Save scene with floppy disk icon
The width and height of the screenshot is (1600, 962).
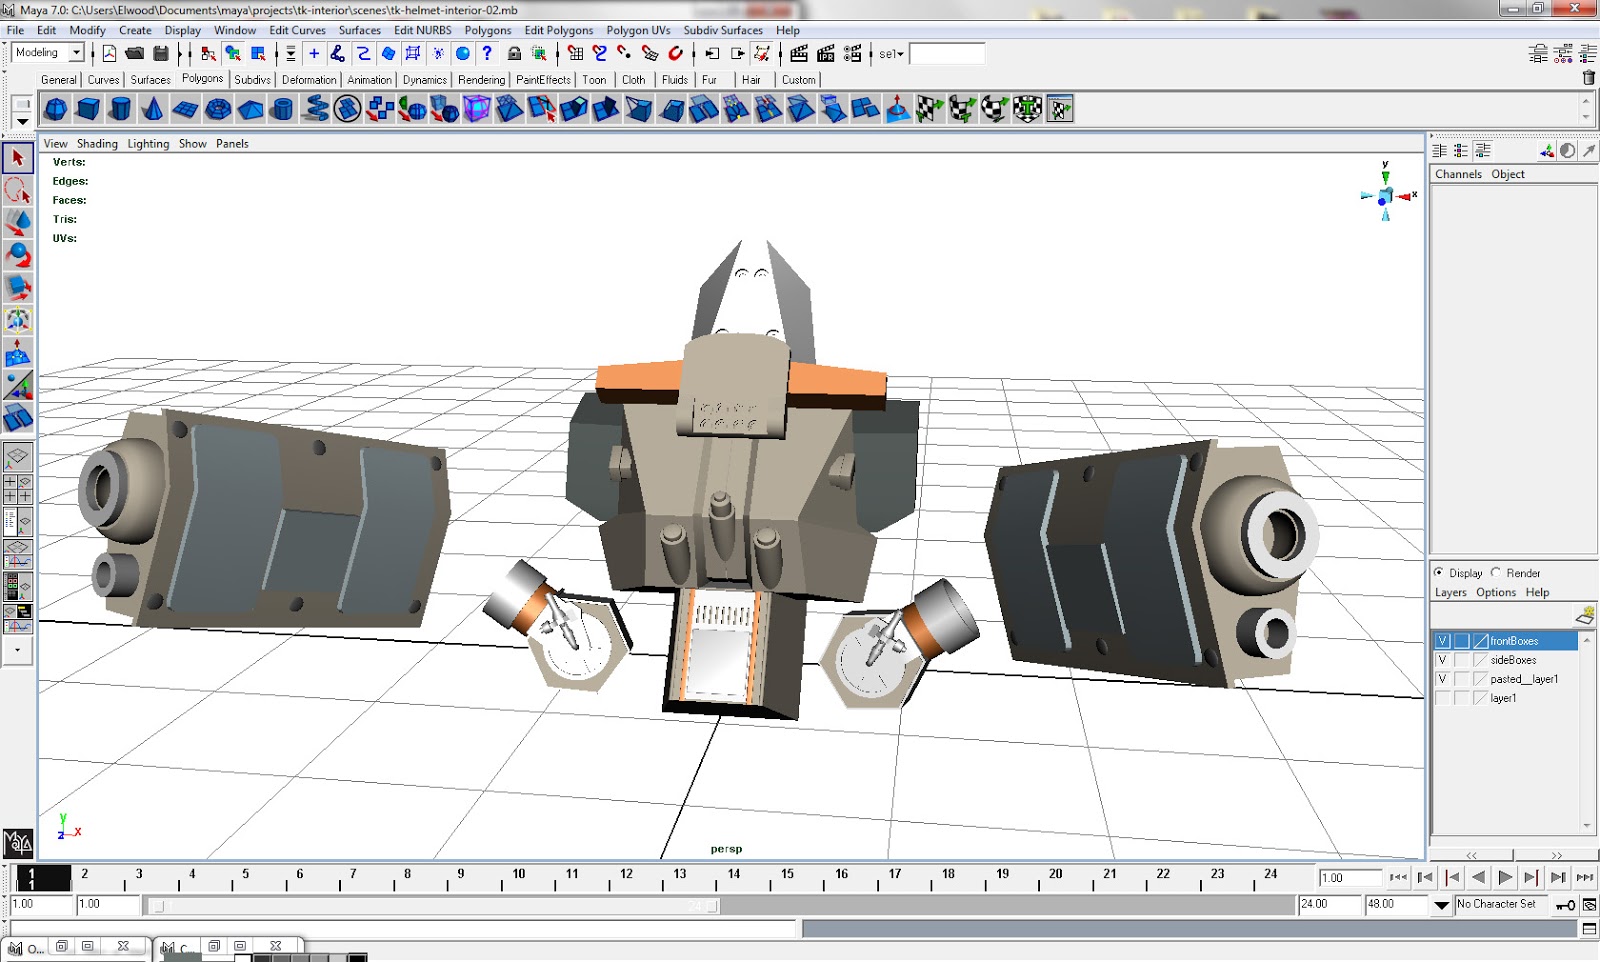pos(161,54)
